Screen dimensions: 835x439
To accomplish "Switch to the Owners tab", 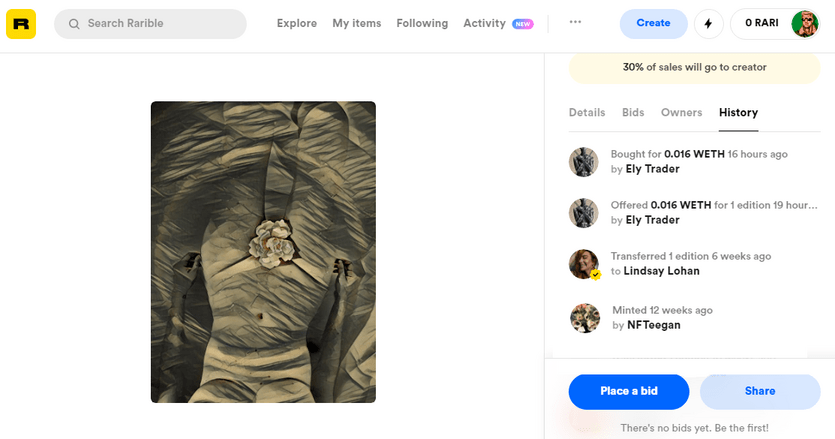I will click(x=682, y=112).
